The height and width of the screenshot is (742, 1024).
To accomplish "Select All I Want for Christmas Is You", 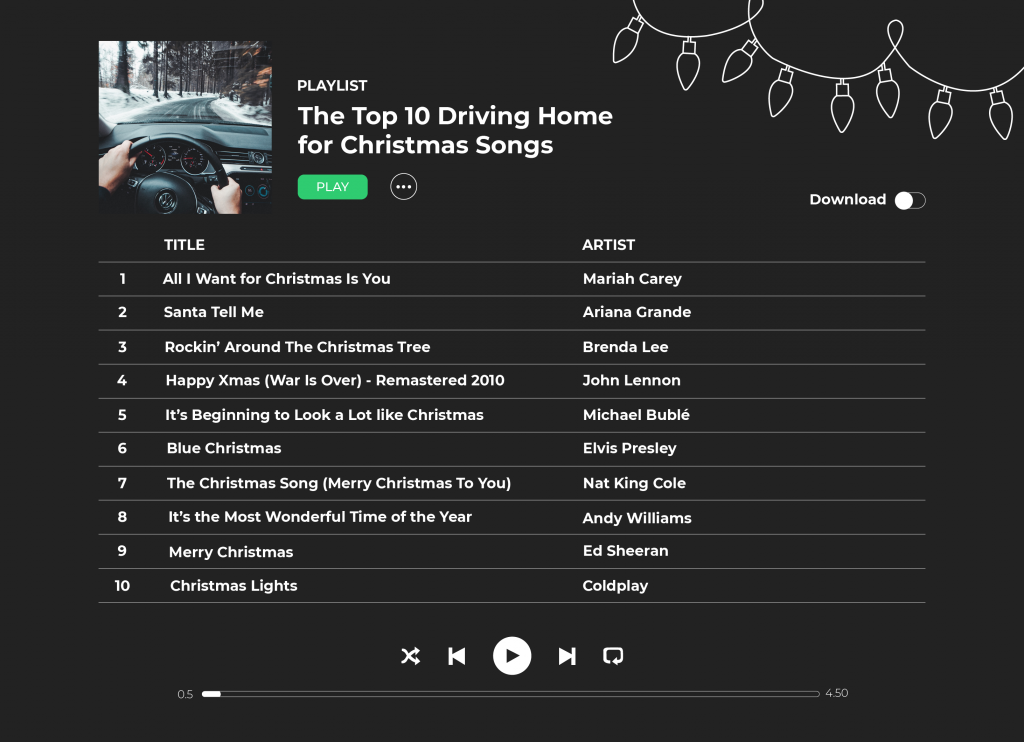I will (x=277, y=279).
